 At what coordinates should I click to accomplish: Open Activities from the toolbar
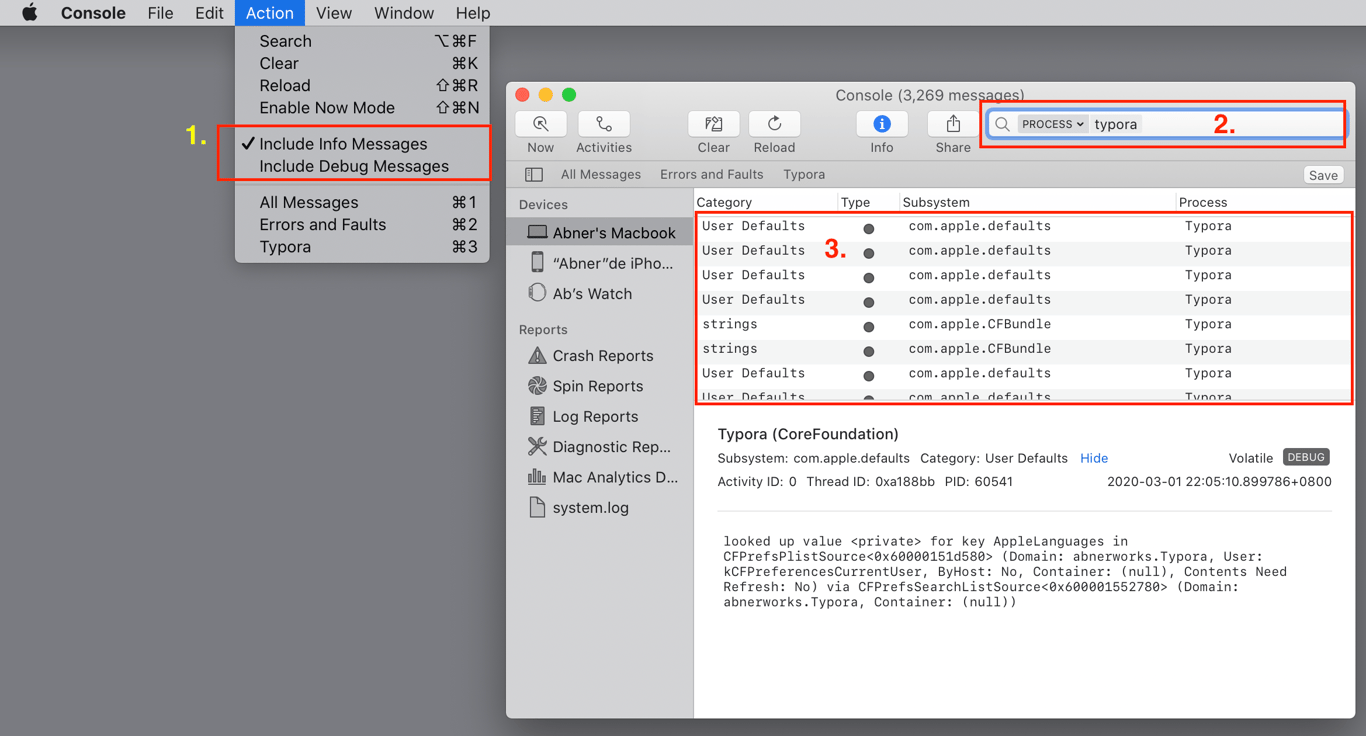[x=604, y=124]
